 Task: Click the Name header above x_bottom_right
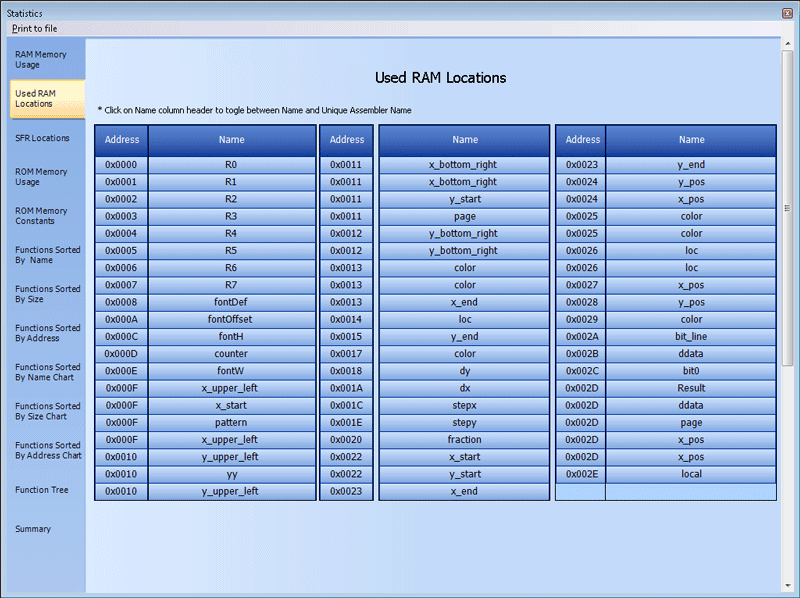[x=464, y=140]
